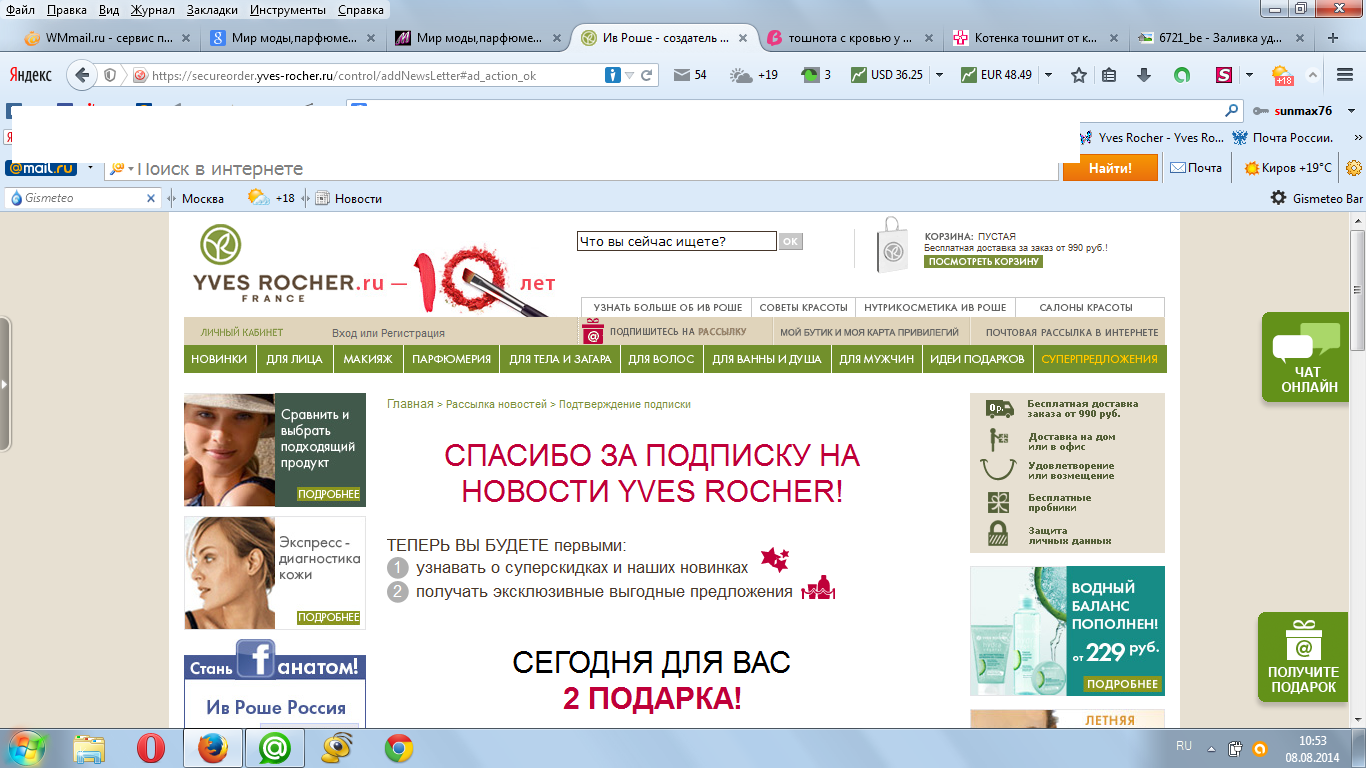Image resolution: width=1366 pixels, height=768 pixels.
Task: Expand the URL bar history dropdown arrow
Action: point(629,75)
